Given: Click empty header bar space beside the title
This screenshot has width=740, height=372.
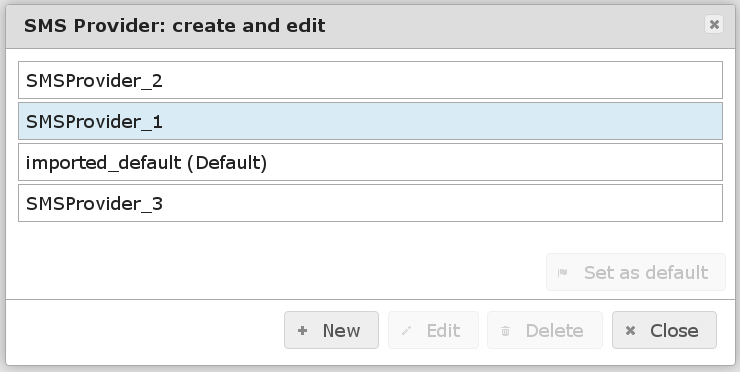Looking at the screenshot, I should (514, 25).
